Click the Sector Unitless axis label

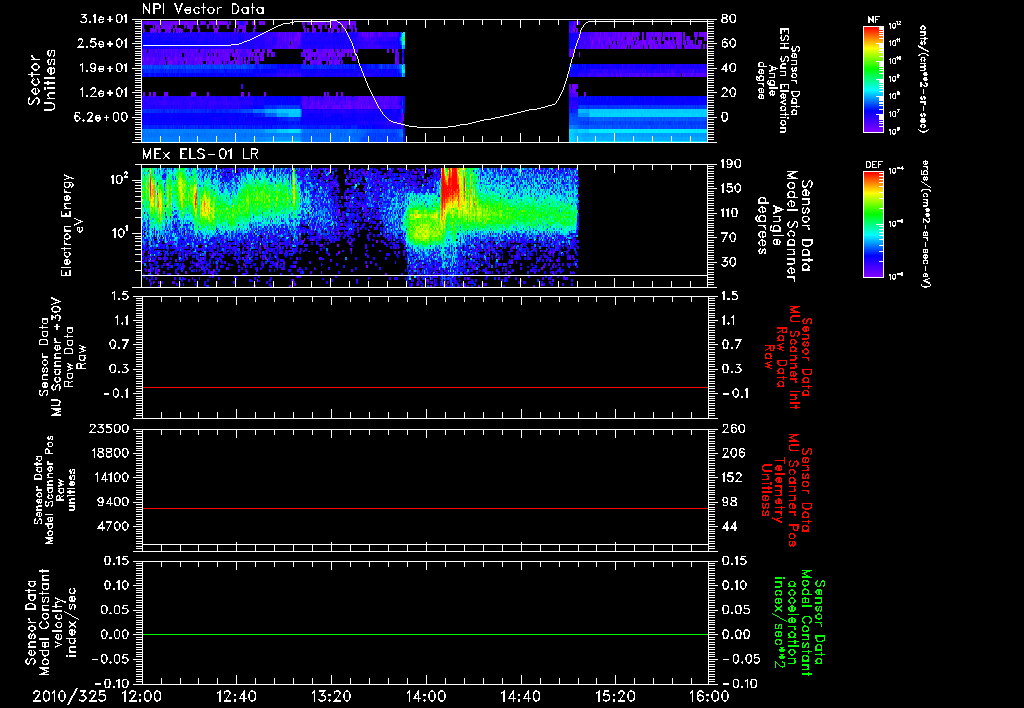(x=42, y=80)
